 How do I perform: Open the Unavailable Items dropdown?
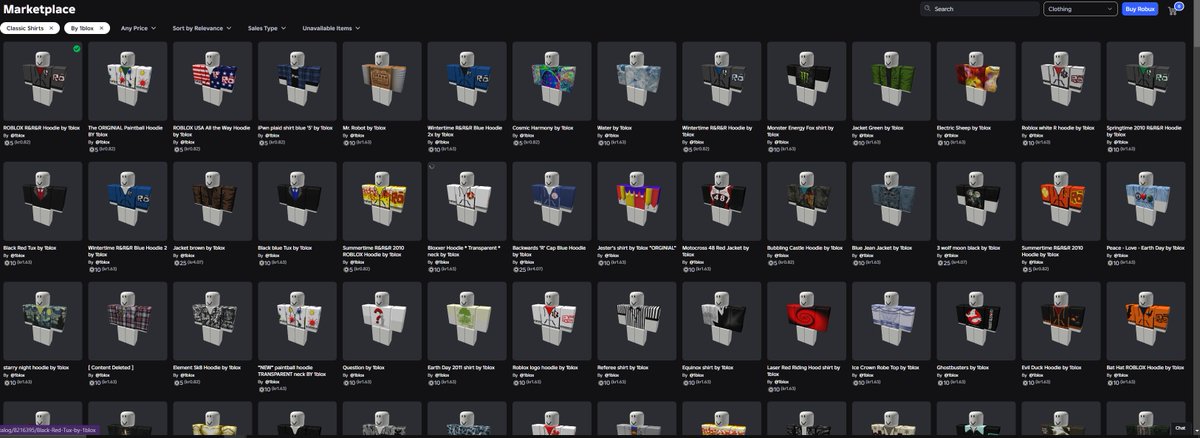tap(331, 28)
